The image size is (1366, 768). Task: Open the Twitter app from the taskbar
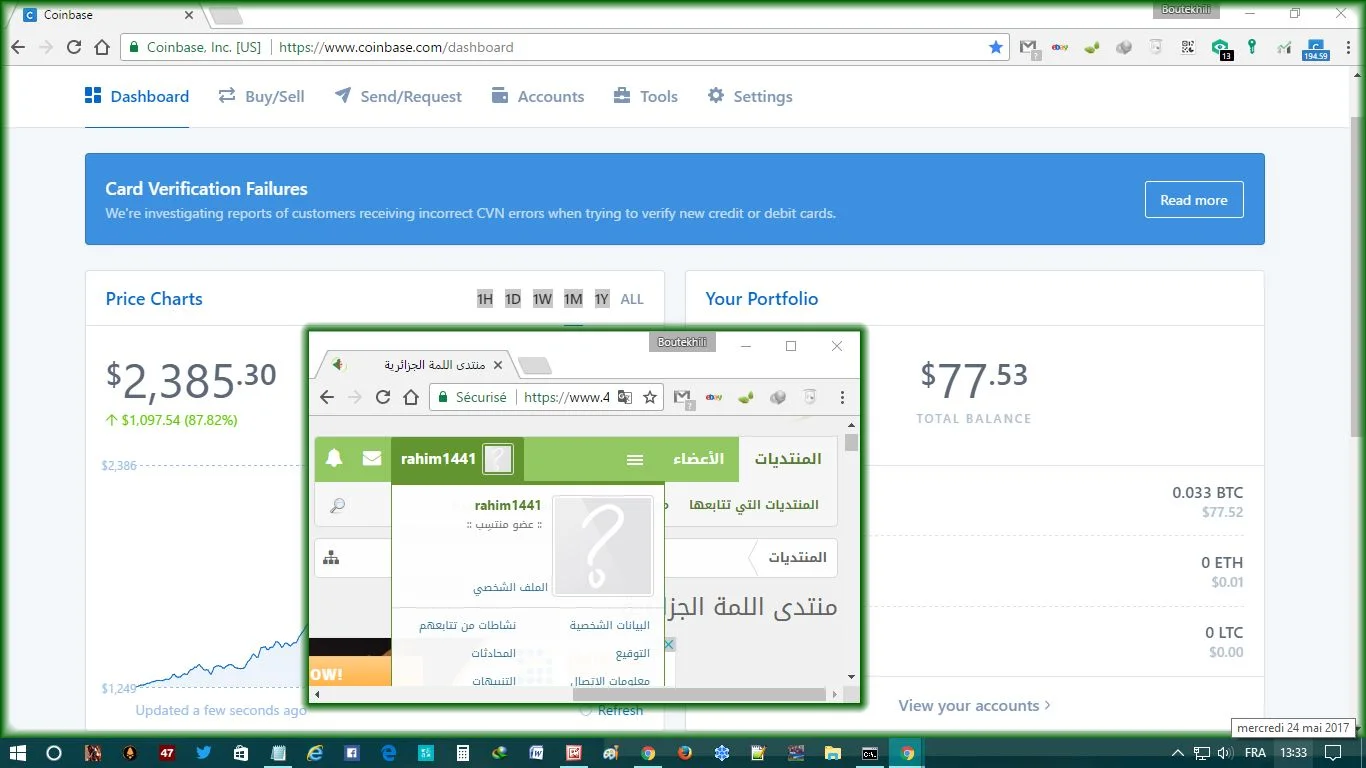click(204, 753)
